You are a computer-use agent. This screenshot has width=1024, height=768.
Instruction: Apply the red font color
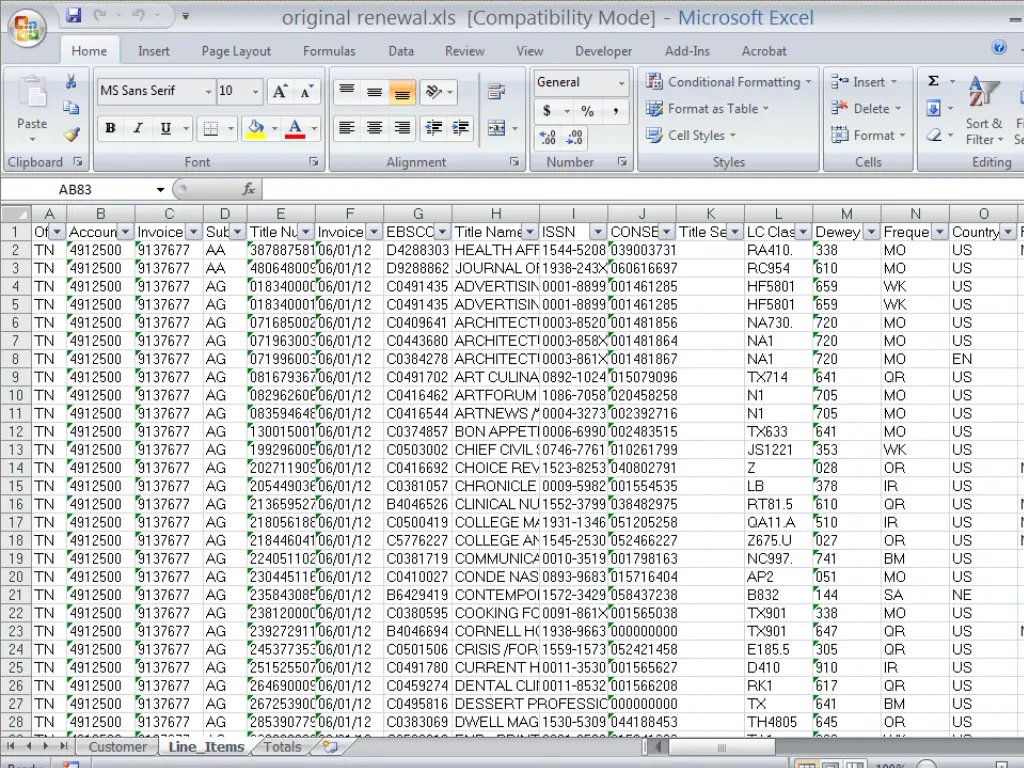point(295,128)
